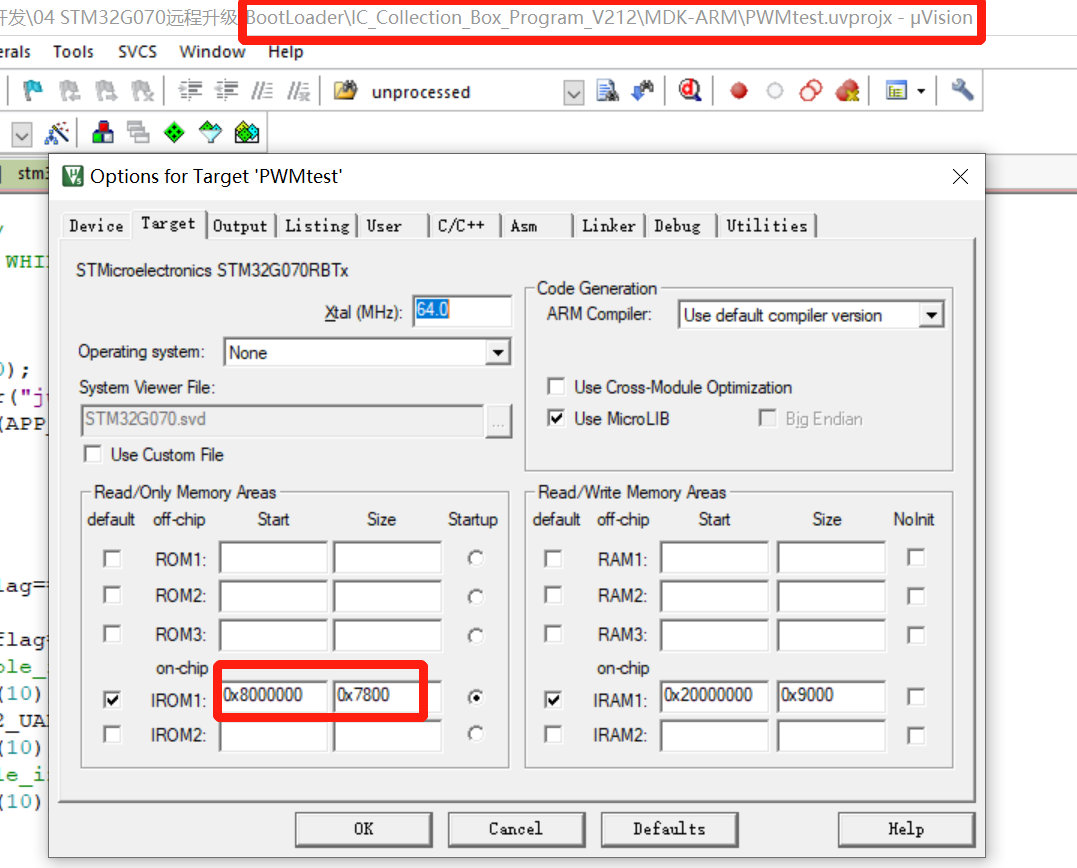The width and height of the screenshot is (1077, 868).
Task: Check the IRAM1 NoInit checkbox
Action: tap(916, 697)
